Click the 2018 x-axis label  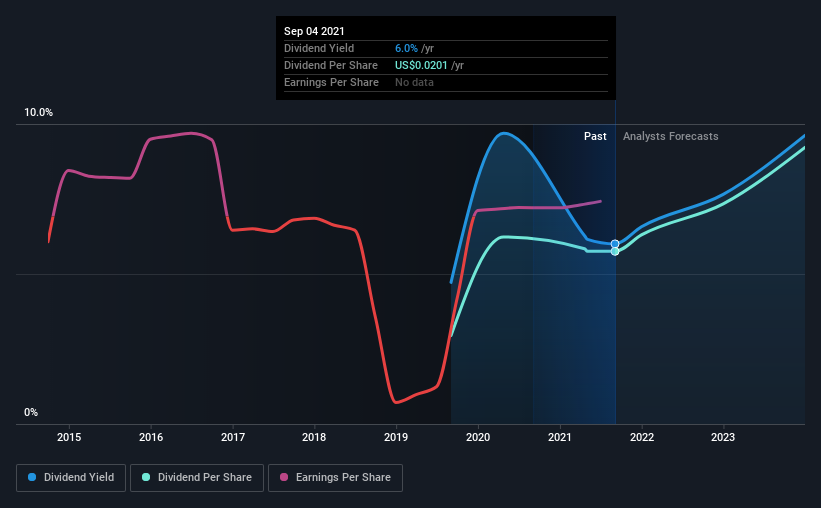point(314,437)
